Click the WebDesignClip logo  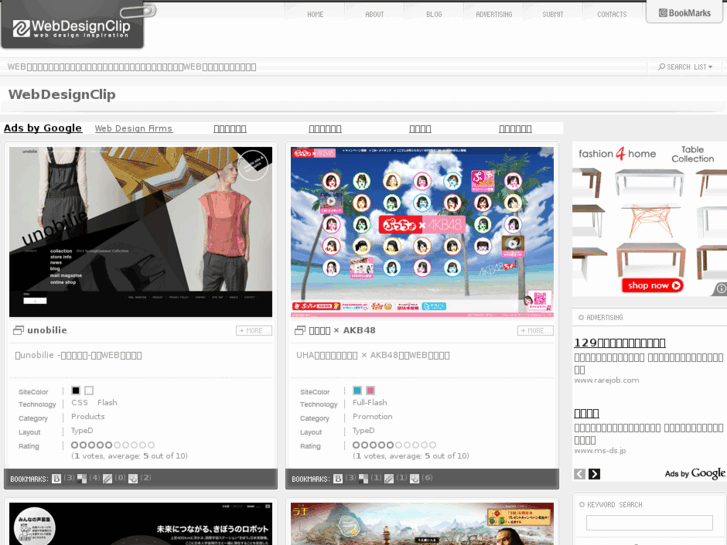coord(71,27)
